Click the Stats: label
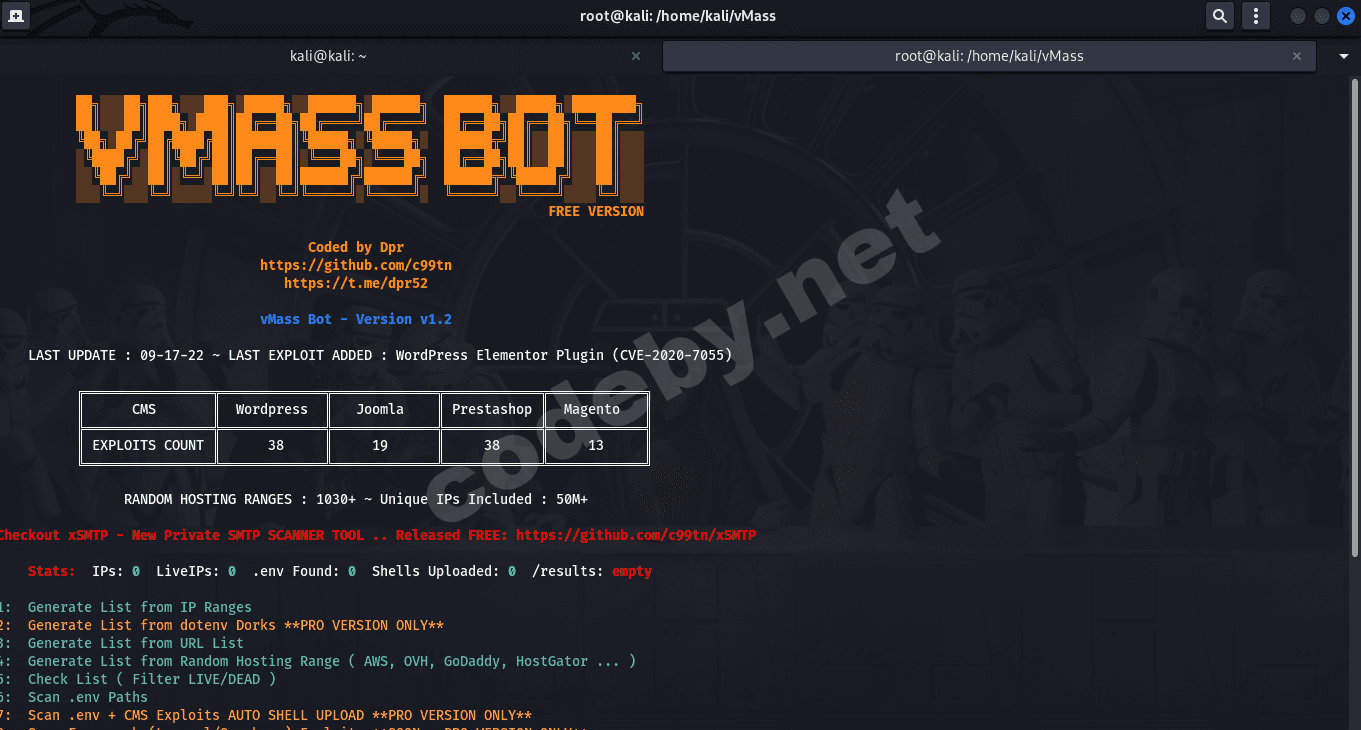The height and width of the screenshot is (730, 1361). coord(52,571)
